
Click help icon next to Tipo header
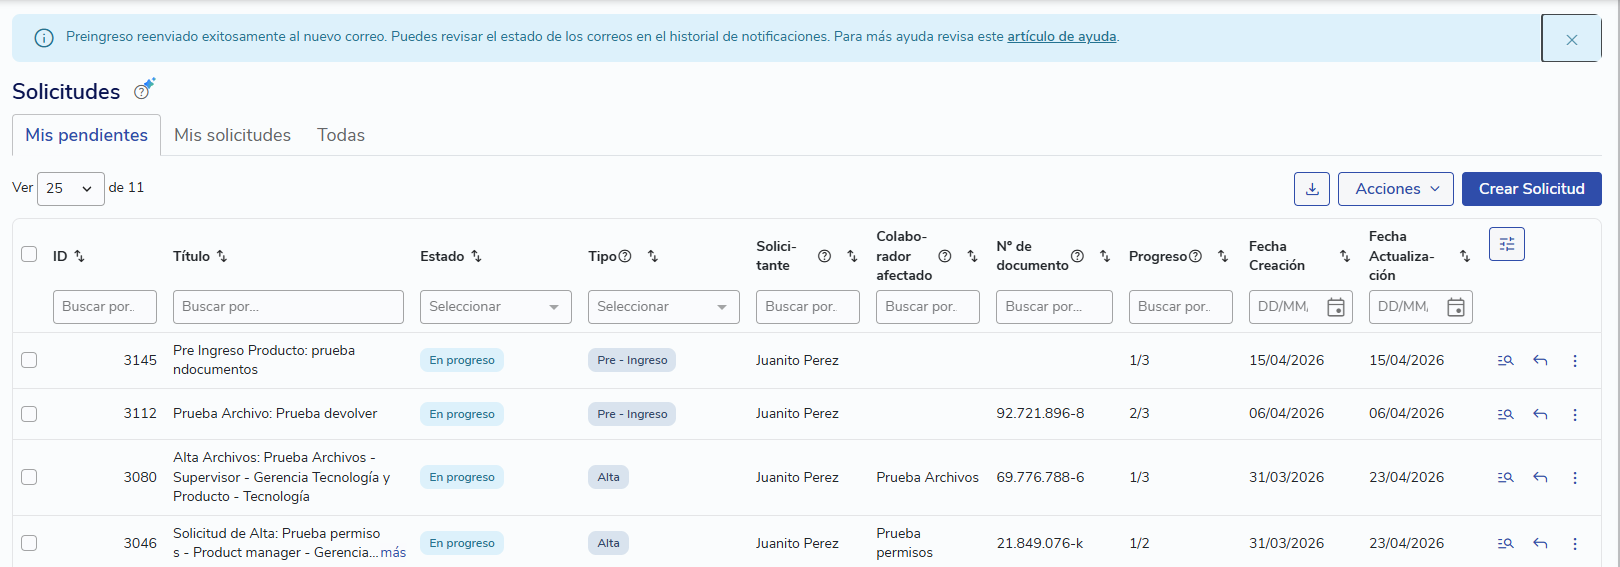click(x=625, y=256)
